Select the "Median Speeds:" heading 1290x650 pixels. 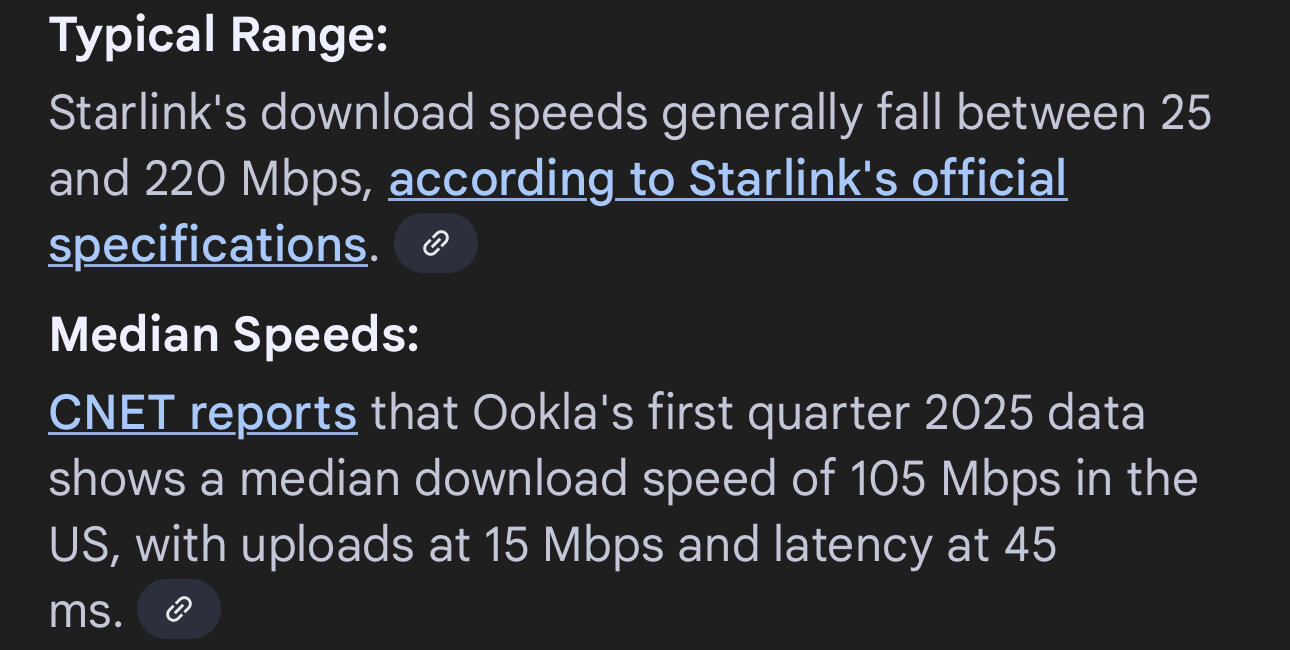[x=234, y=337]
